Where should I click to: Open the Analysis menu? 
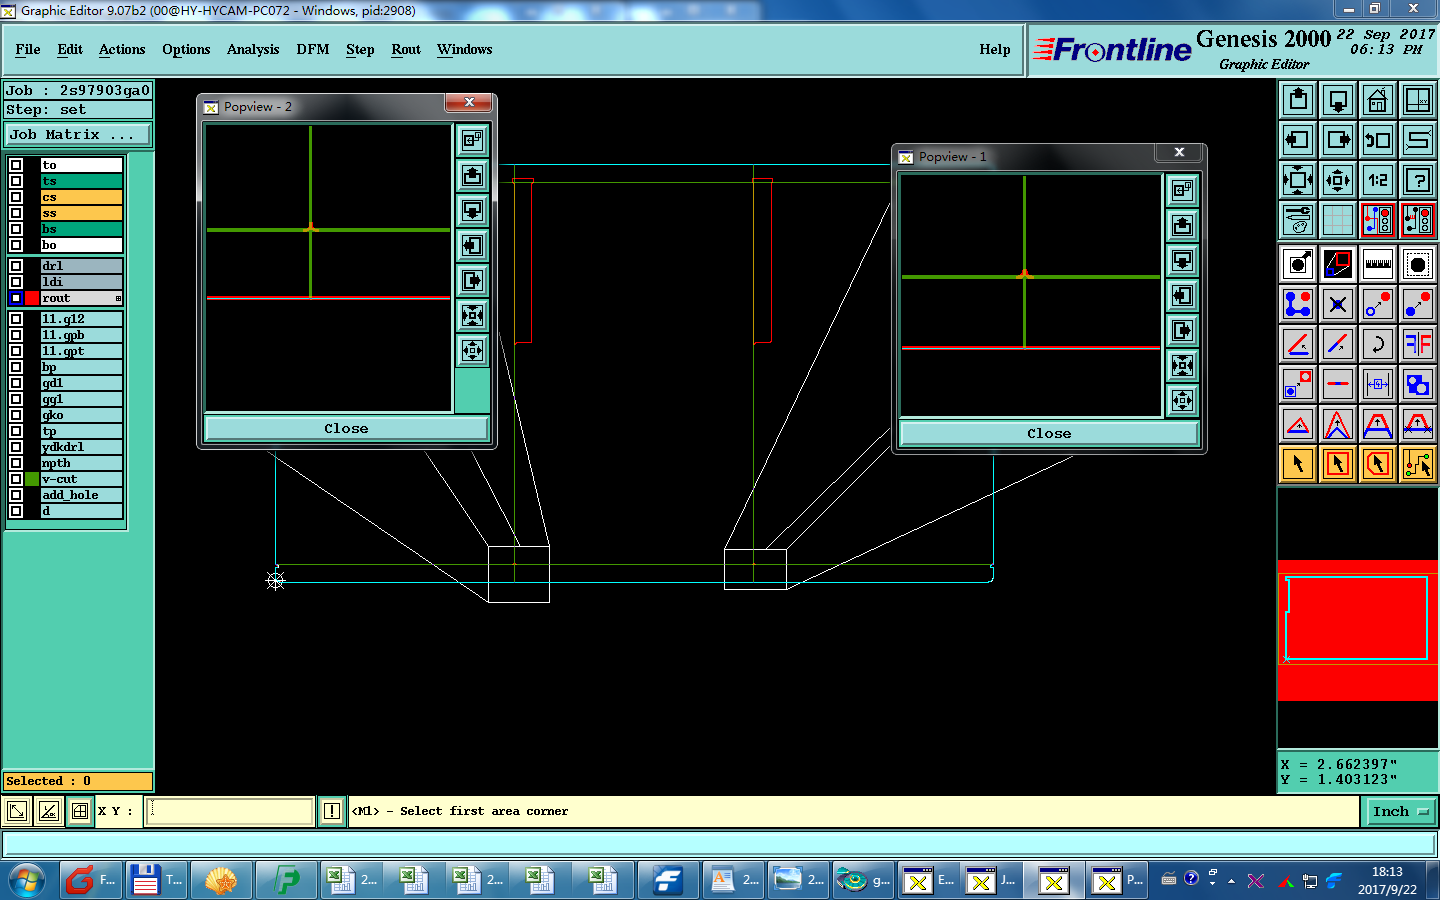[x=253, y=49]
